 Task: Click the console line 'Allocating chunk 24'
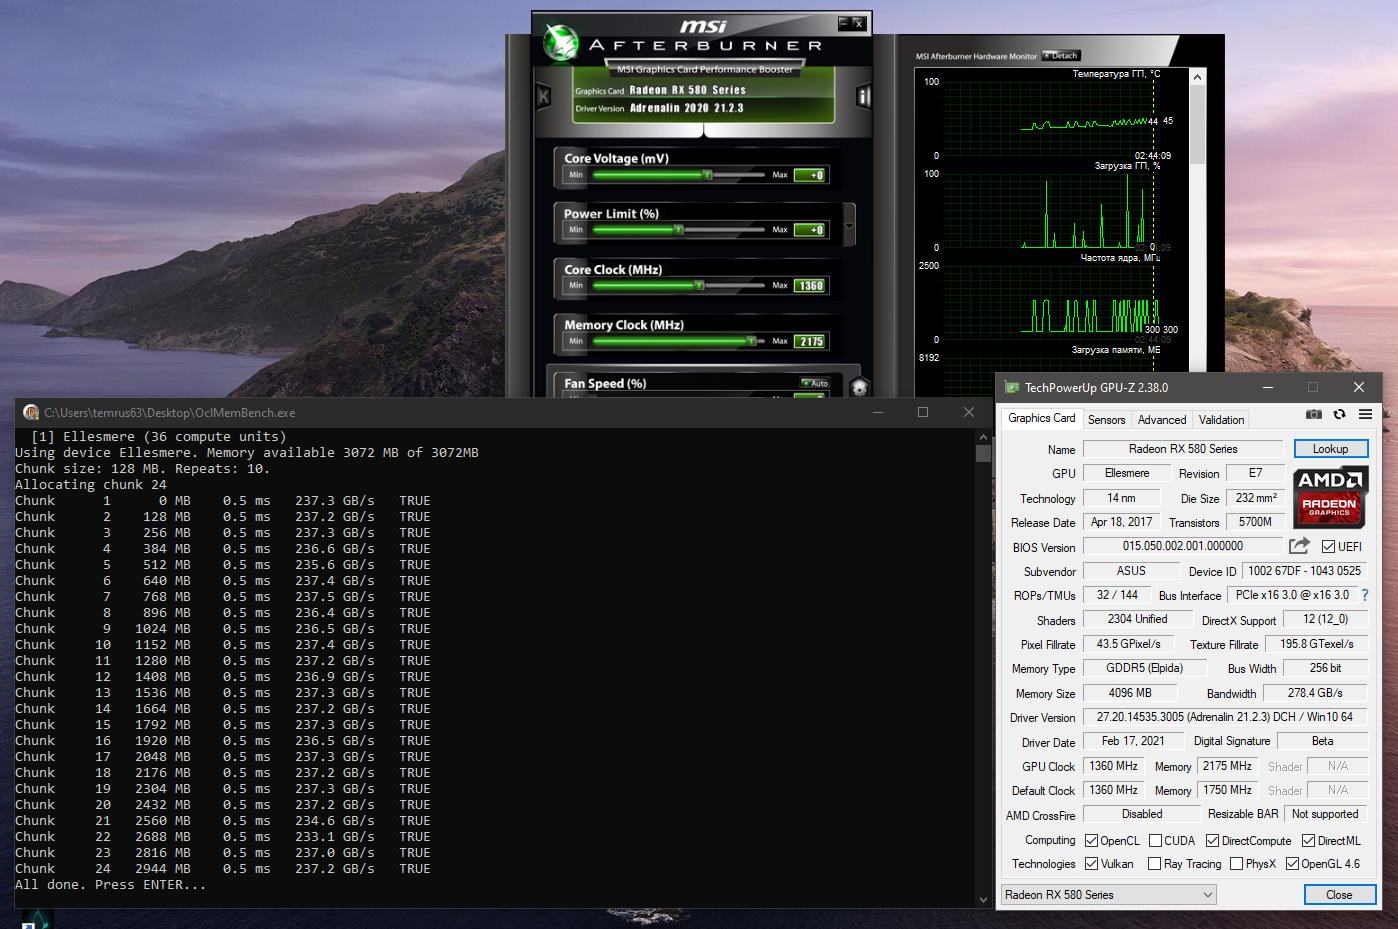[x=91, y=485]
